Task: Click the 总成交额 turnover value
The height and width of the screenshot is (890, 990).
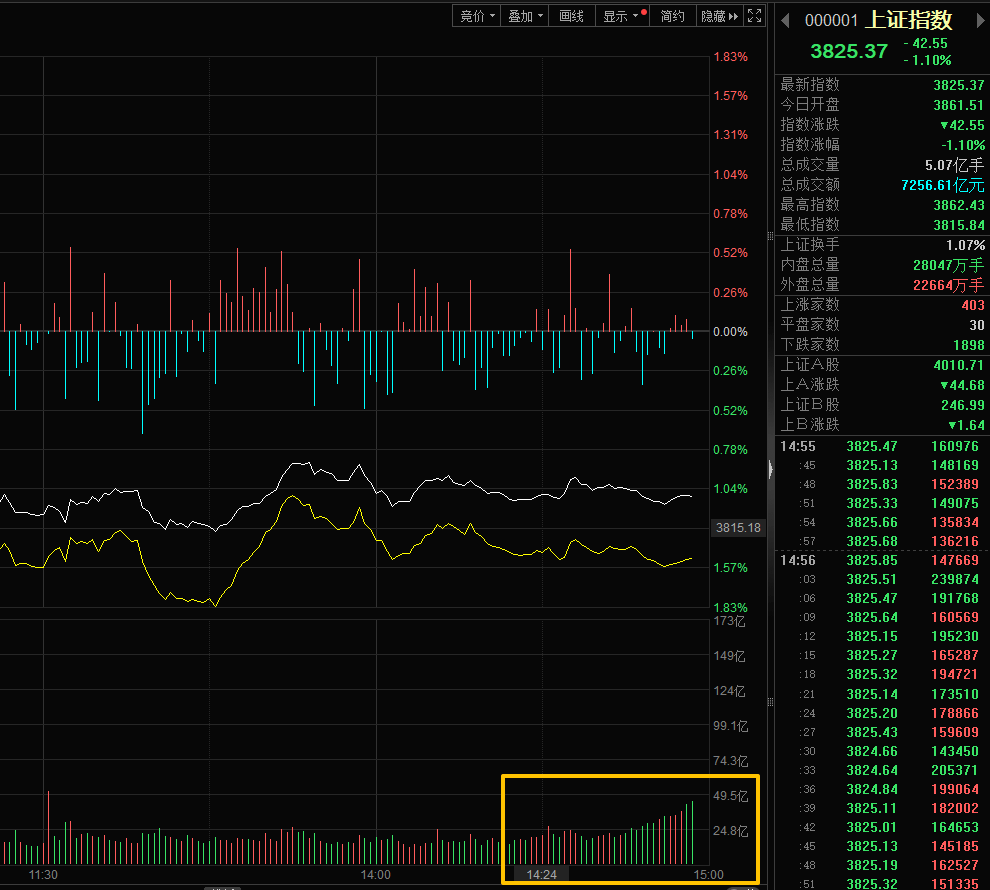Action: point(942,185)
